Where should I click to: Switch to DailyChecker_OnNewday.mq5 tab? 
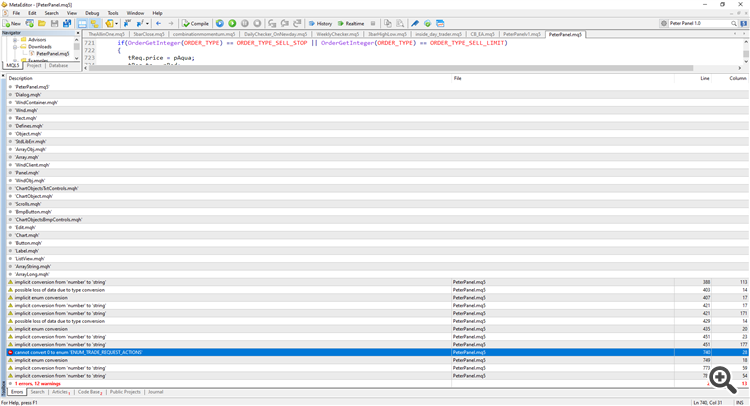276,34
